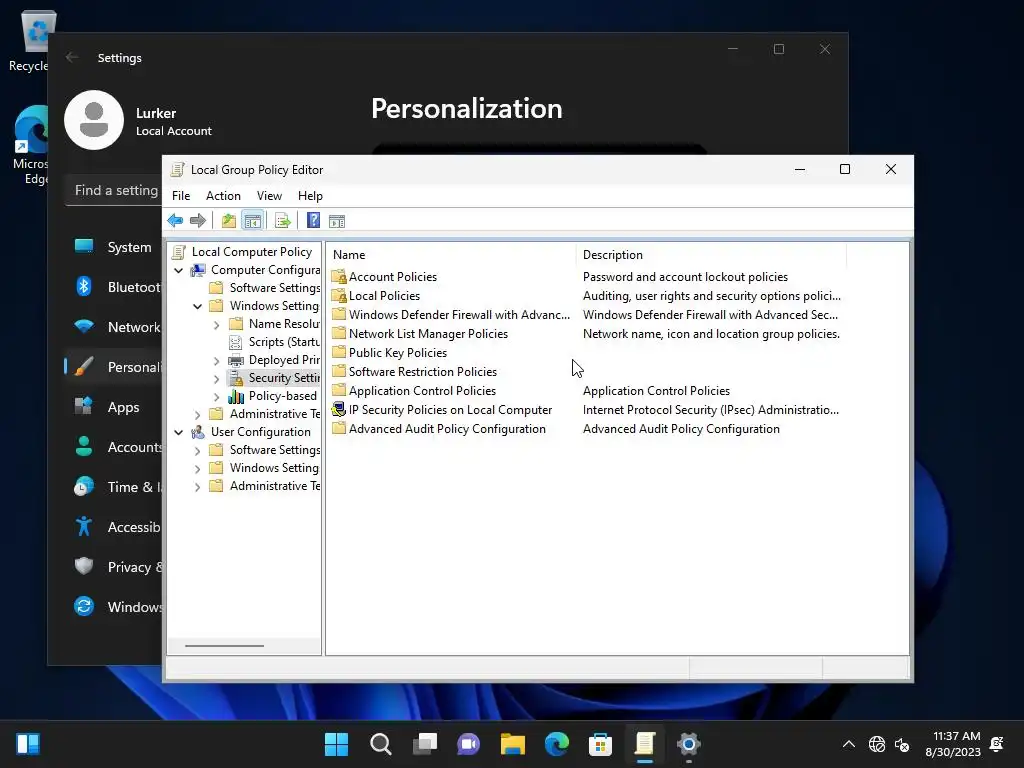Open File Explorer from taskbar
Screen dimensions: 1024x768
tap(513, 744)
